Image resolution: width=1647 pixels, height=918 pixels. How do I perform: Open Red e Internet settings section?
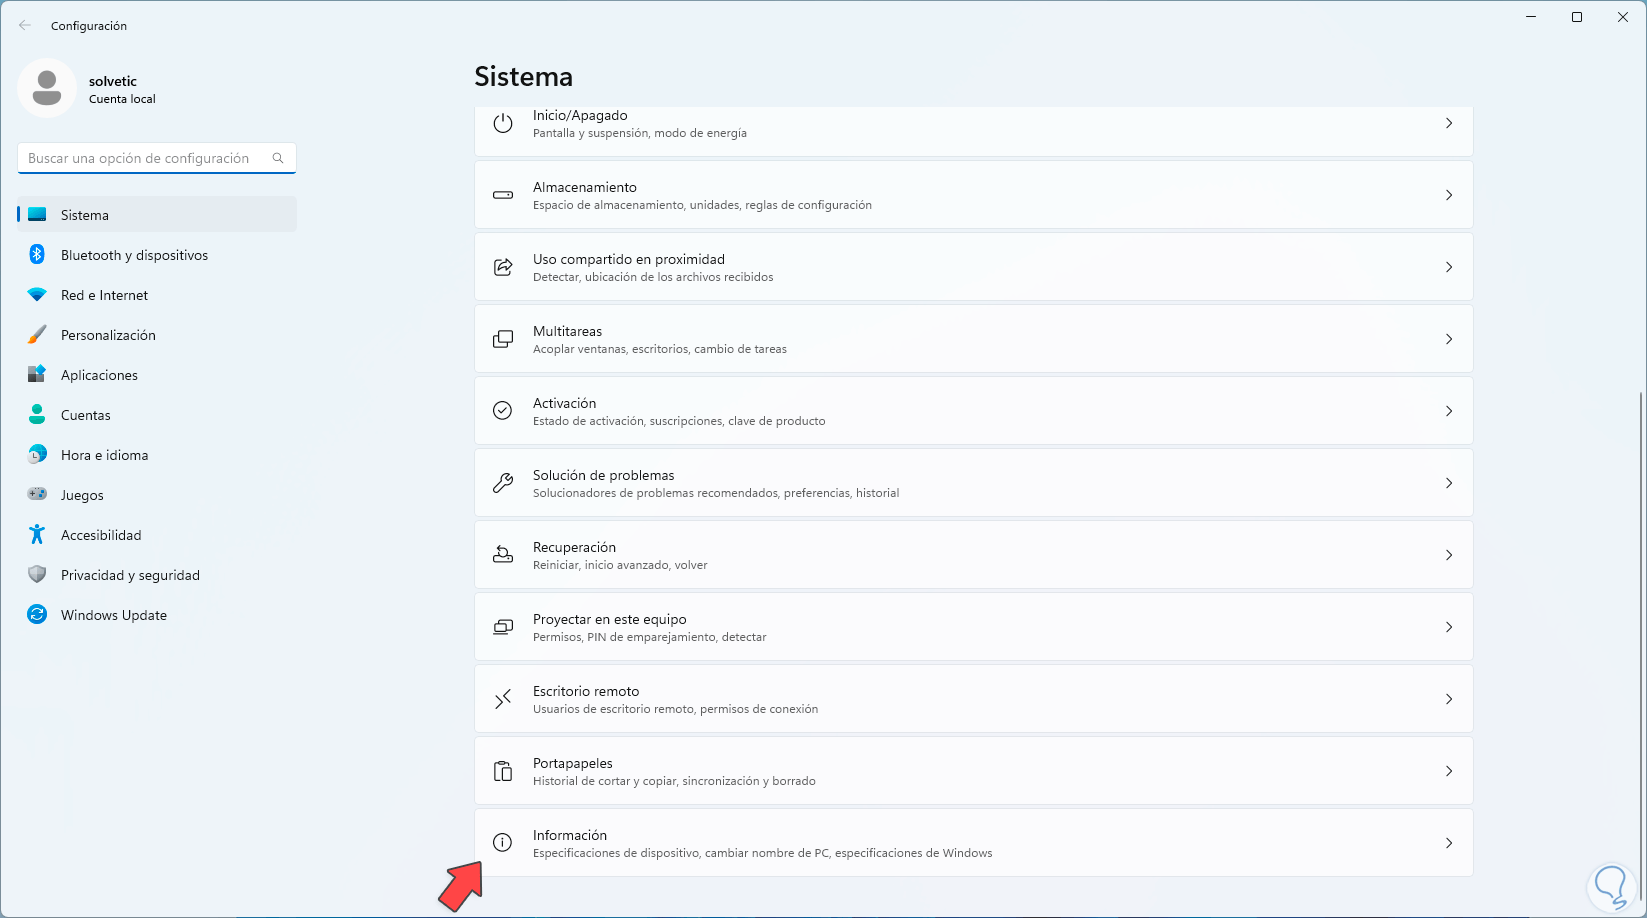(104, 295)
